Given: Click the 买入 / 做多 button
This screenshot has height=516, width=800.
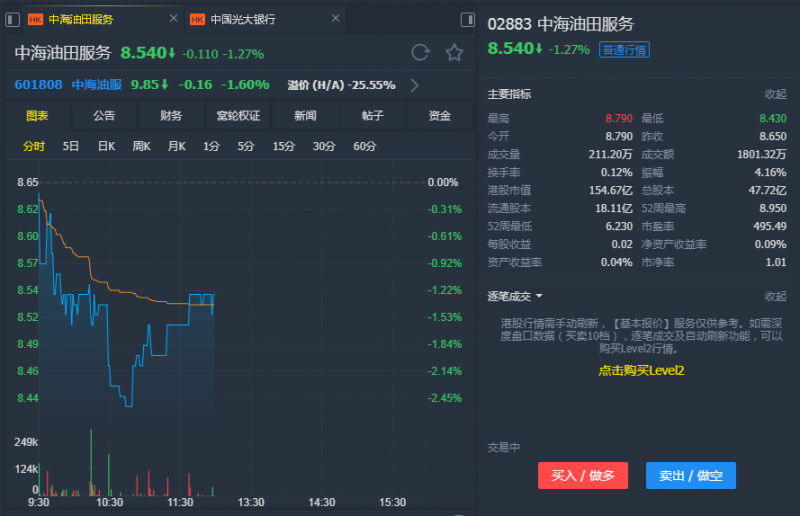Looking at the screenshot, I should [583, 475].
